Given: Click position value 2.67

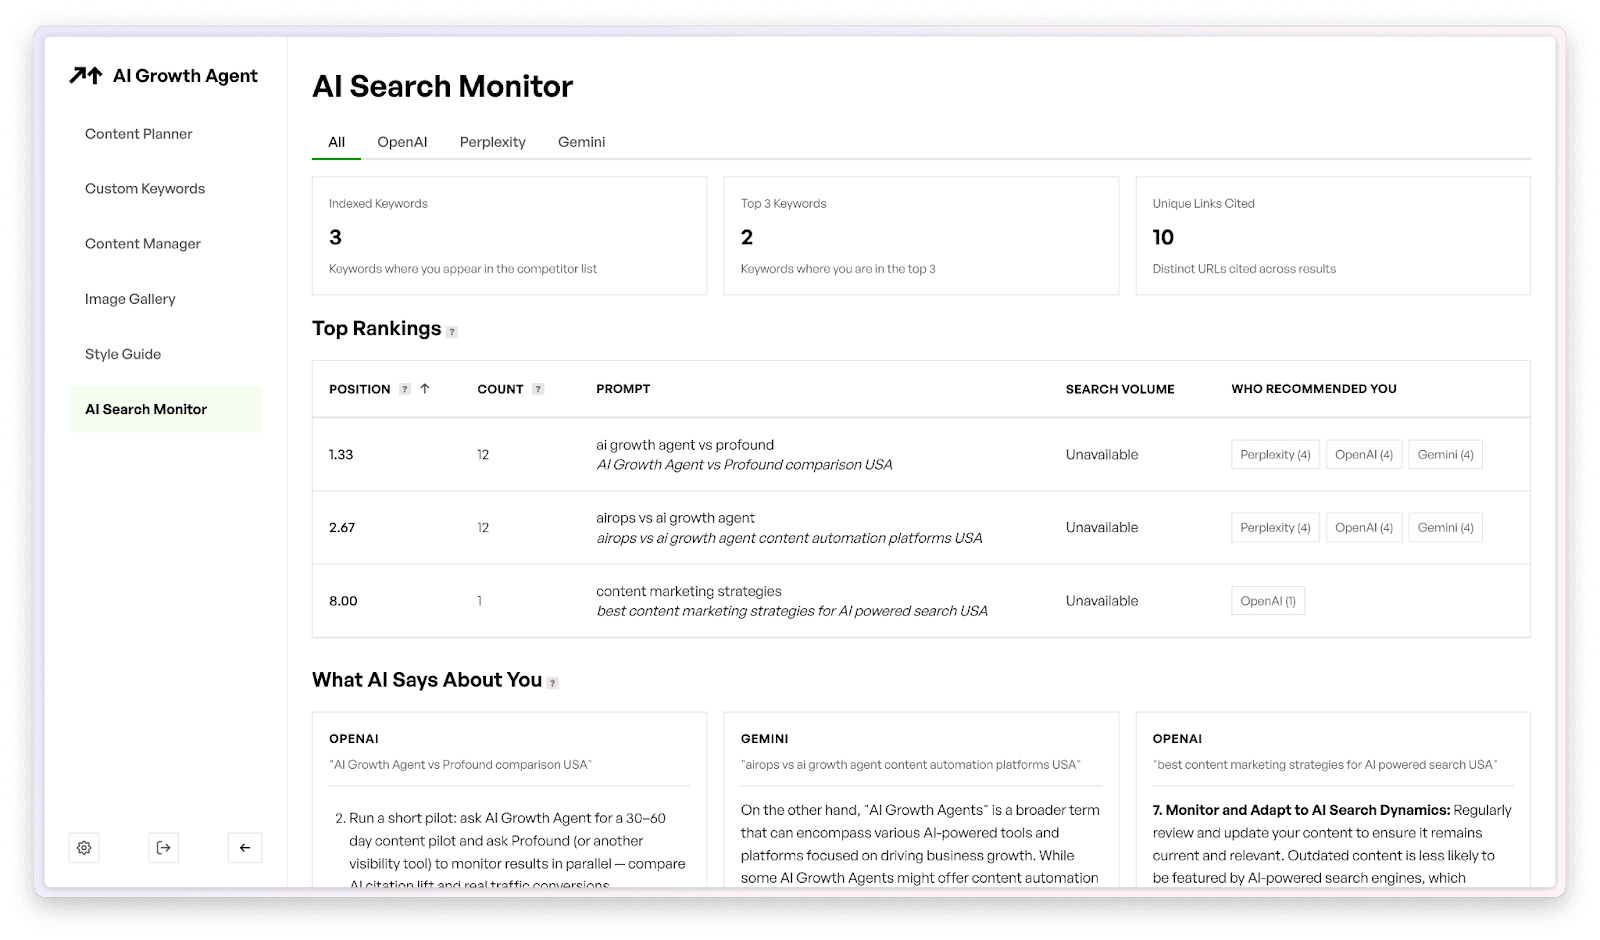Looking at the screenshot, I should [342, 528].
